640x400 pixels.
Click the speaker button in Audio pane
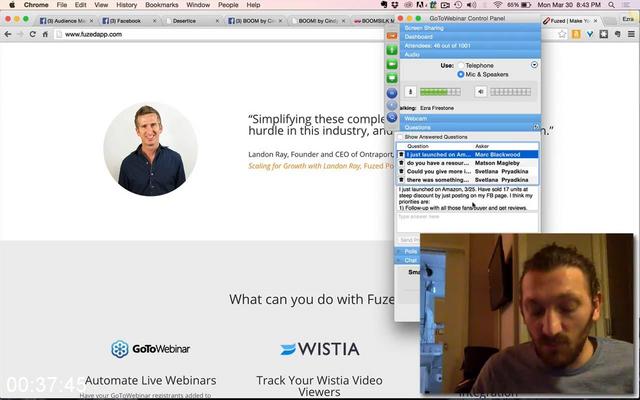[480, 92]
